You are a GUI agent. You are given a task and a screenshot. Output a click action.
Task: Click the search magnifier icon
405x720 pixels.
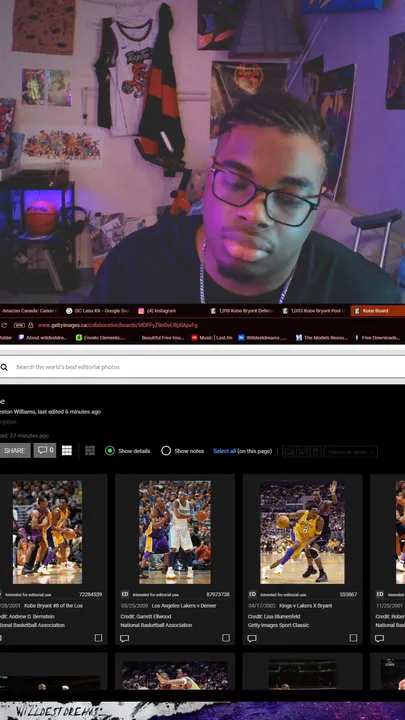[x=4, y=367]
